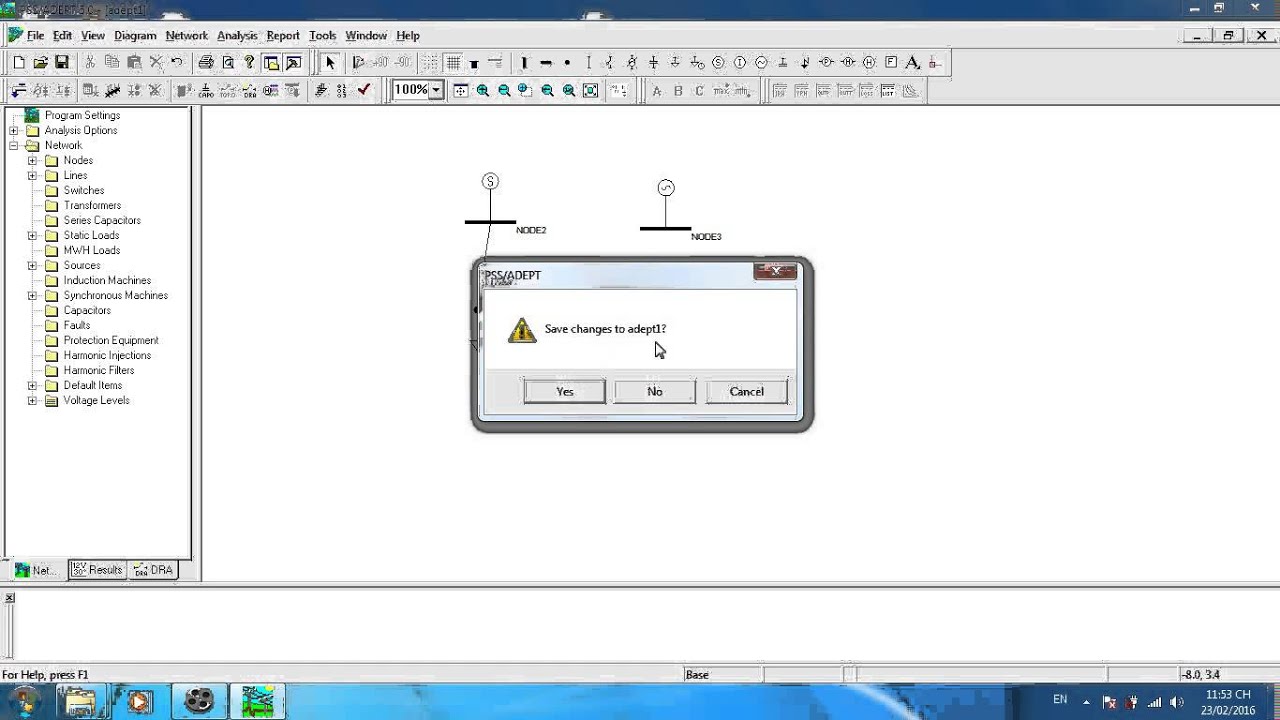Toggle the pressed toolbar button right of Help
1280x720 pixels.
click(x=271, y=62)
